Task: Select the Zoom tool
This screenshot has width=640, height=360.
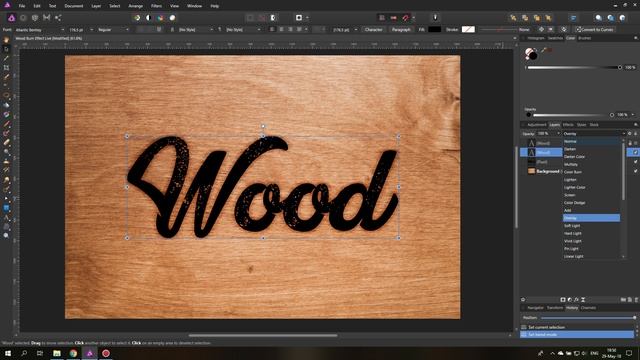Action: pos(6,236)
